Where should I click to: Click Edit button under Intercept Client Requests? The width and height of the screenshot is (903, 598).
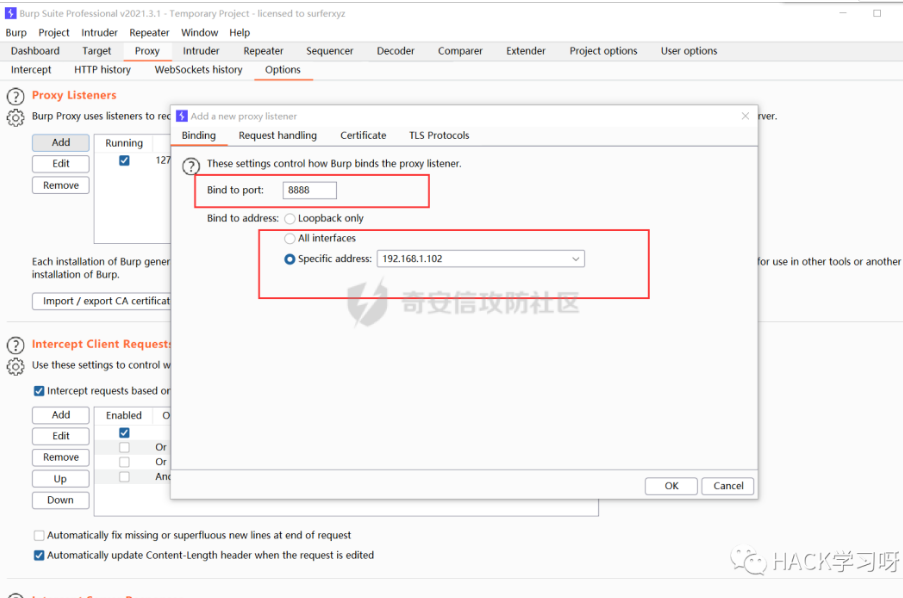[x=60, y=436]
